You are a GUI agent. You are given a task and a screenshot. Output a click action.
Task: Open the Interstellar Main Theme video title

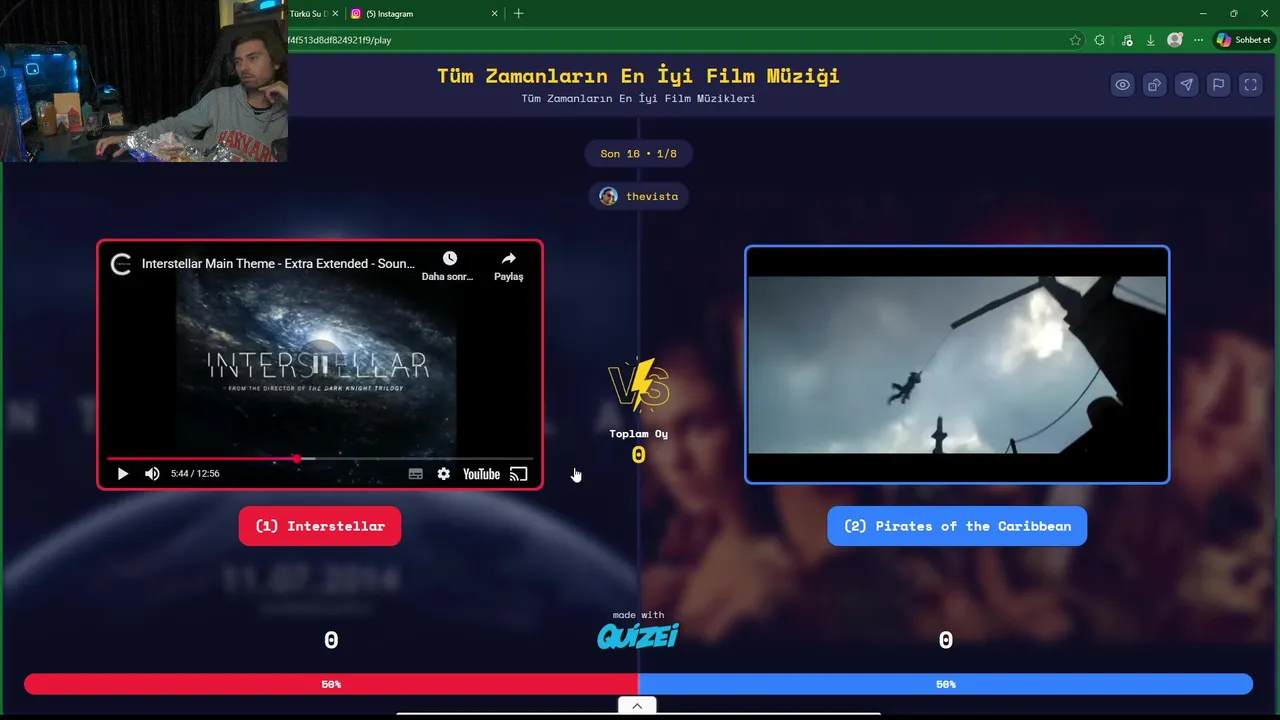[278, 264]
